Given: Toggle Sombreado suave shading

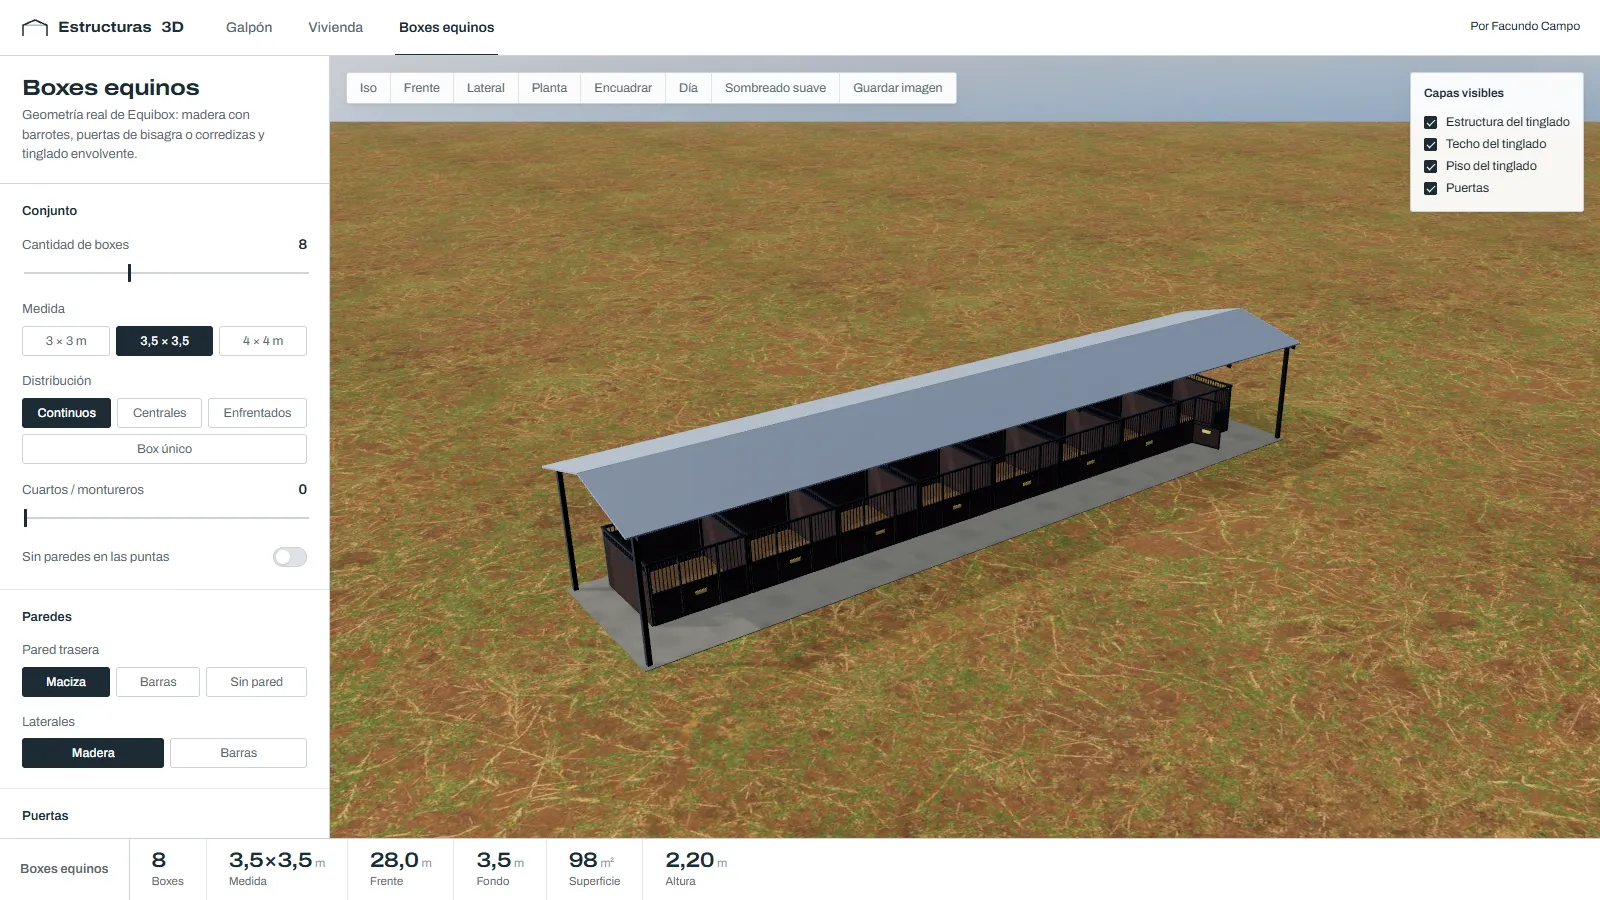Looking at the screenshot, I should pyautogui.click(x=775, y=88).
